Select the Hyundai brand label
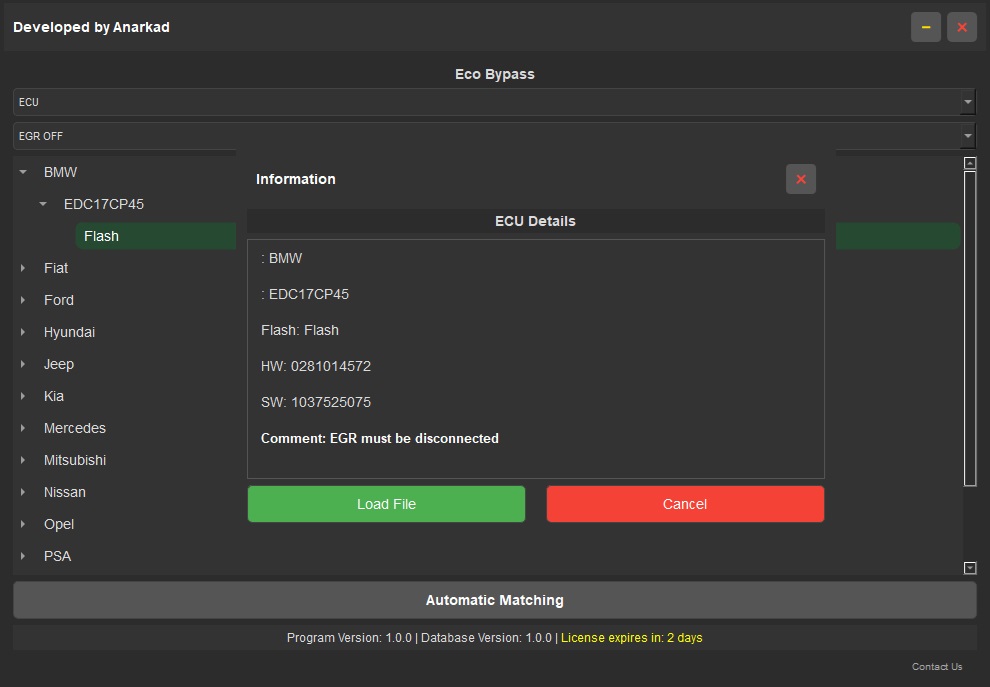Screen dimensions: 990x687 click(x=69, y=332)
